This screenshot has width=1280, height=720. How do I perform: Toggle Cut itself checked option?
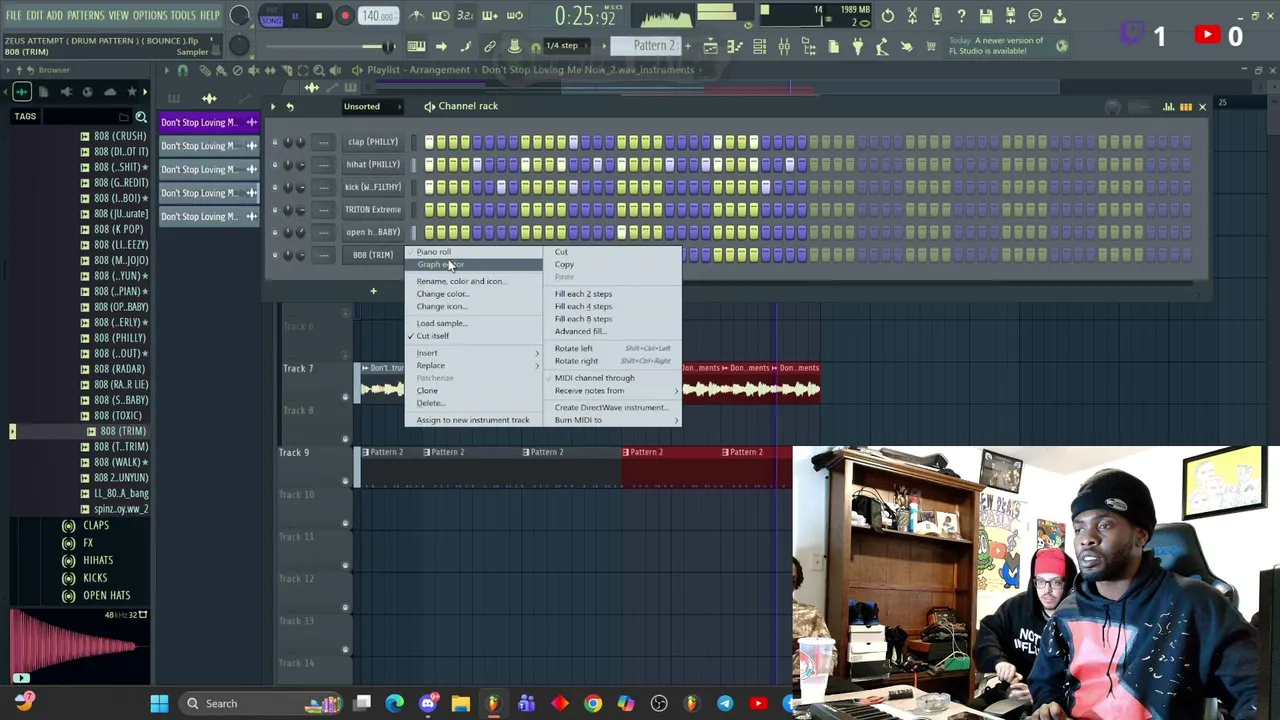(x=432, y=336)
